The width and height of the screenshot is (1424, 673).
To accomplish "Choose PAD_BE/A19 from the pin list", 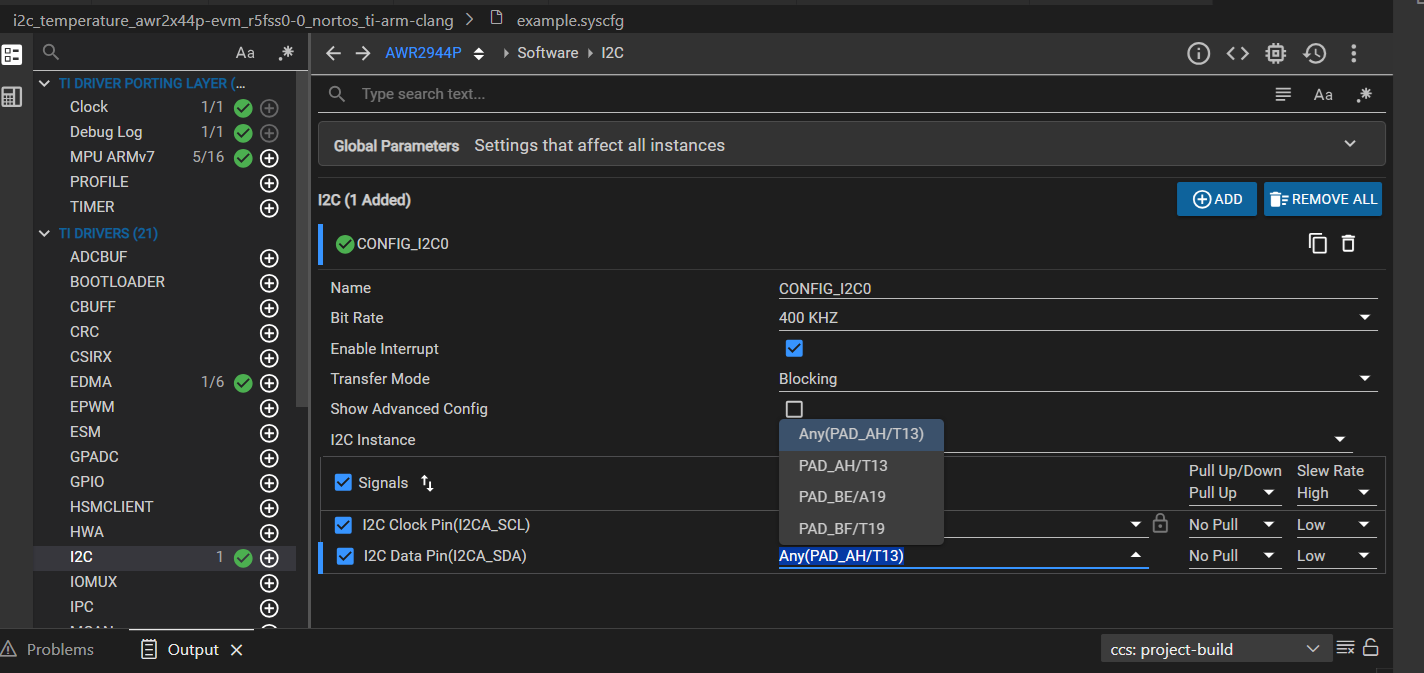I will tap(842, 497).
